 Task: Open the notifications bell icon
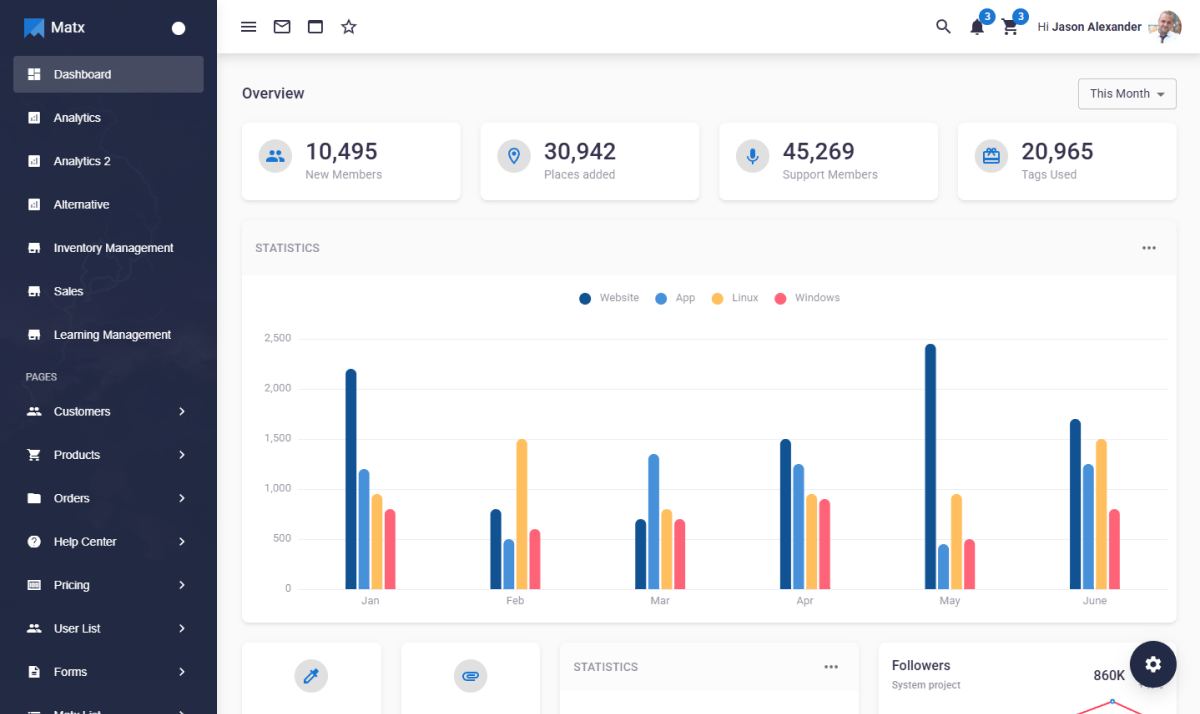(x=977, y=27)
